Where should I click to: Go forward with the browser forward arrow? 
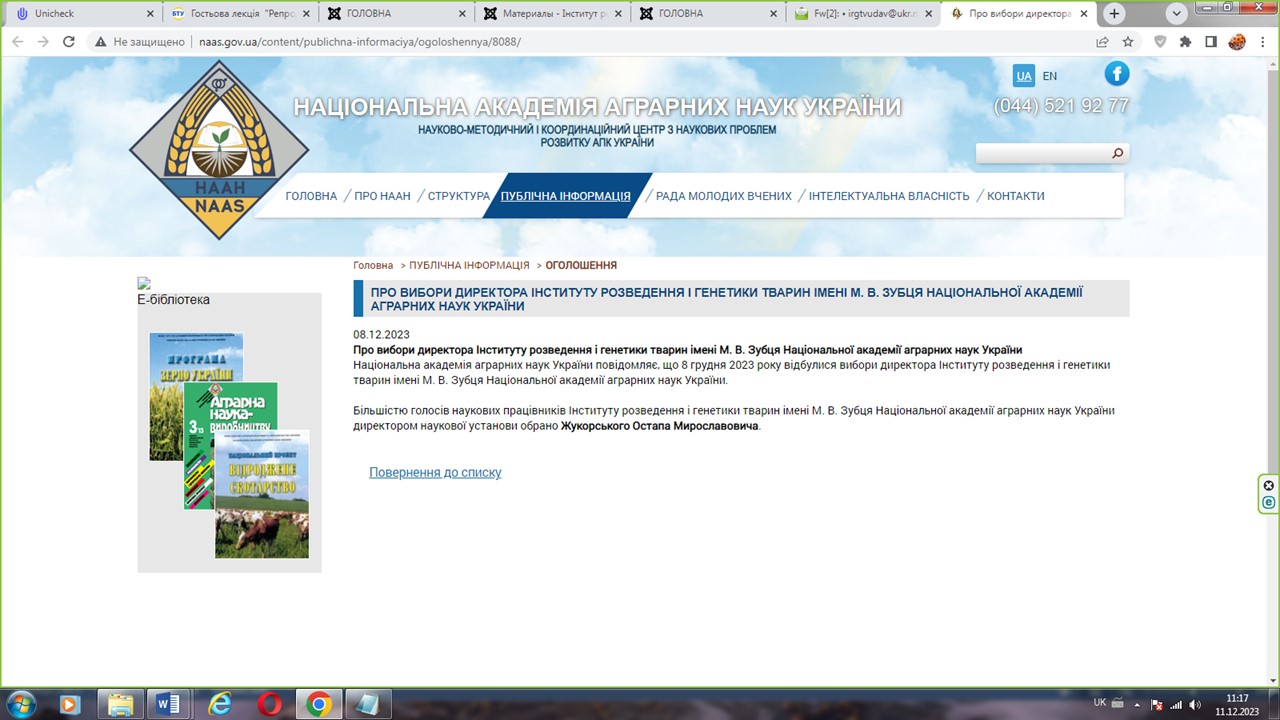point(43,42)
